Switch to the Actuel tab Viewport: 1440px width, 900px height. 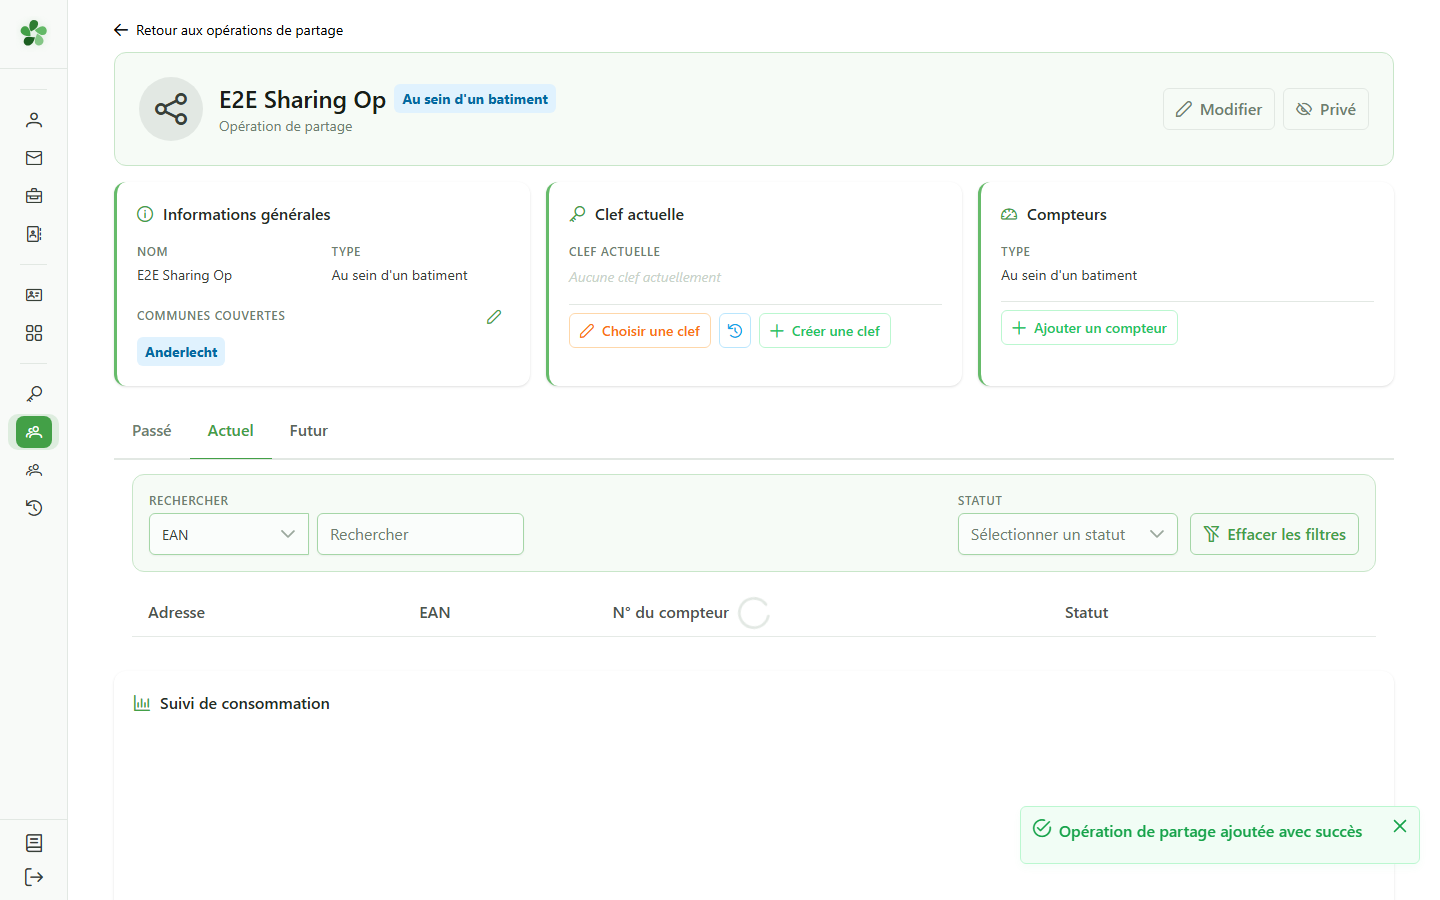point(231,431)
